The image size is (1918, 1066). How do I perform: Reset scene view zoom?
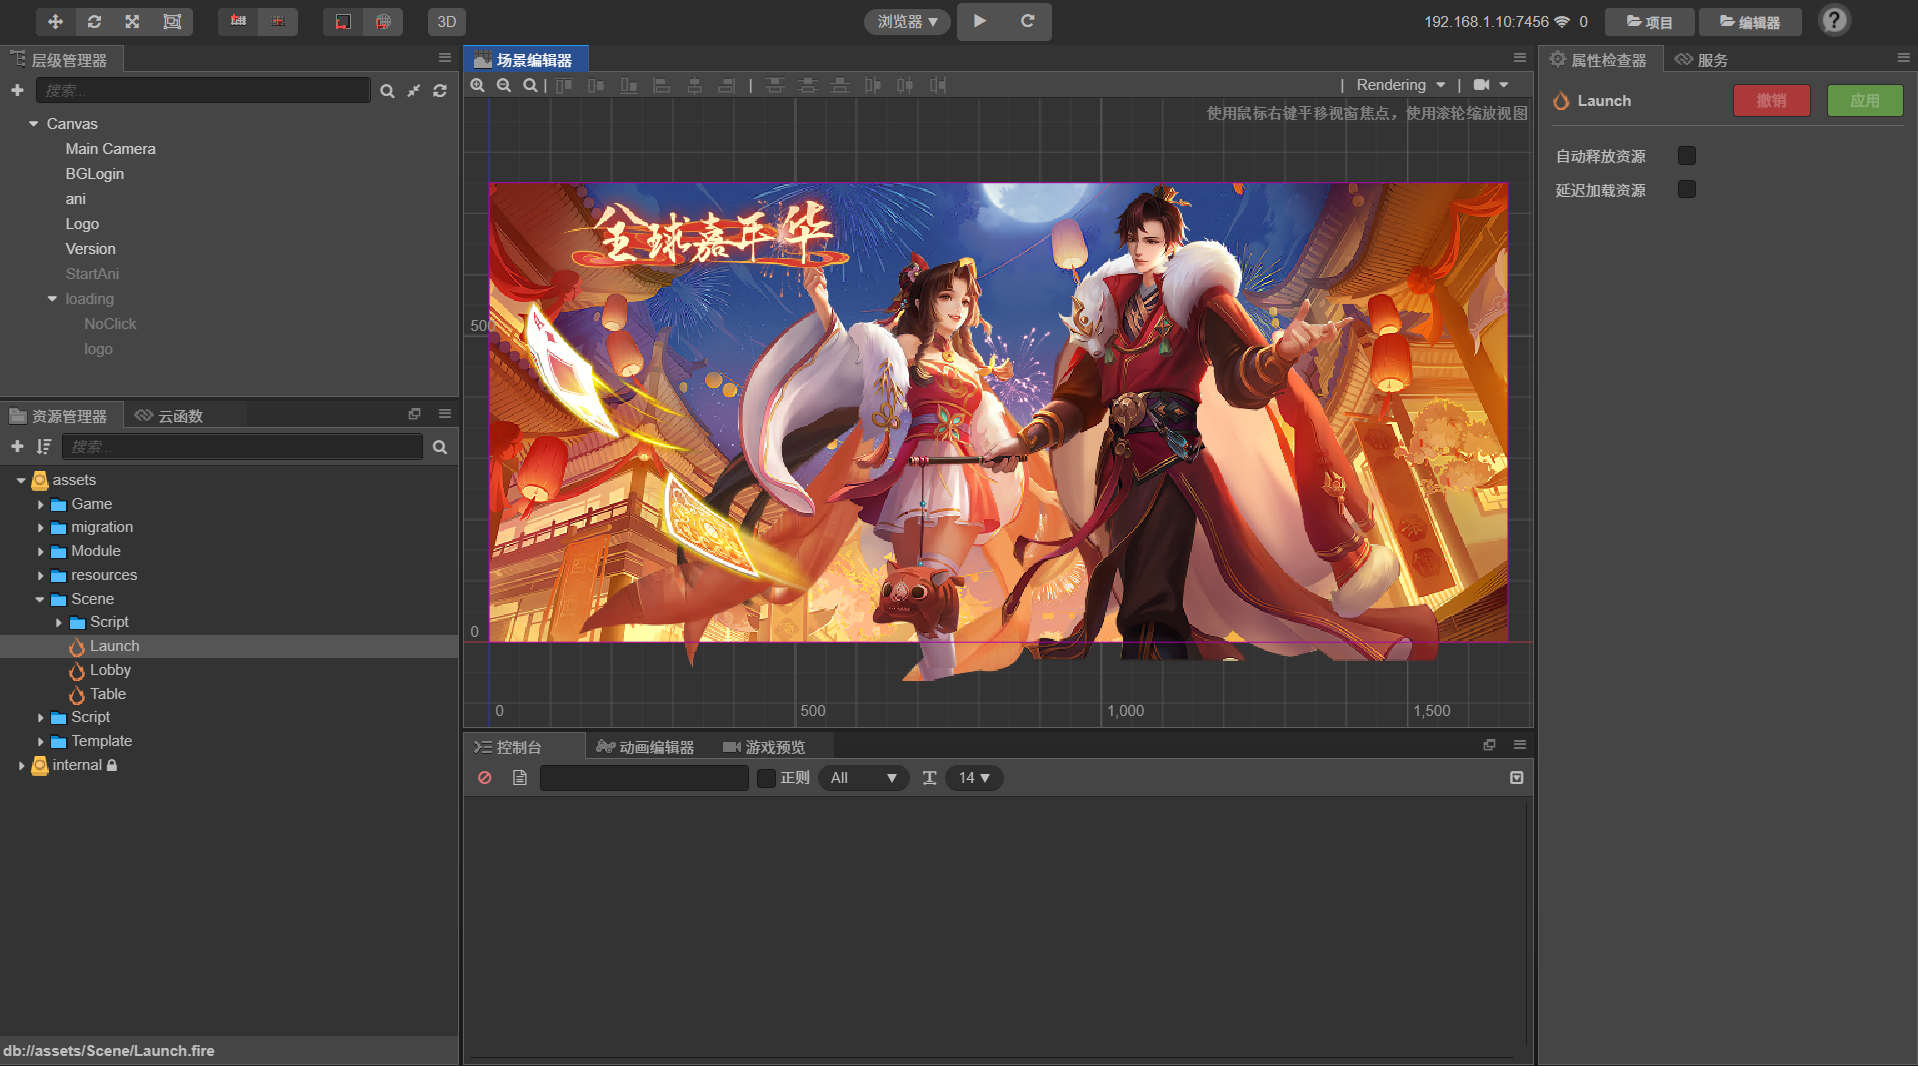click(530, 85)
